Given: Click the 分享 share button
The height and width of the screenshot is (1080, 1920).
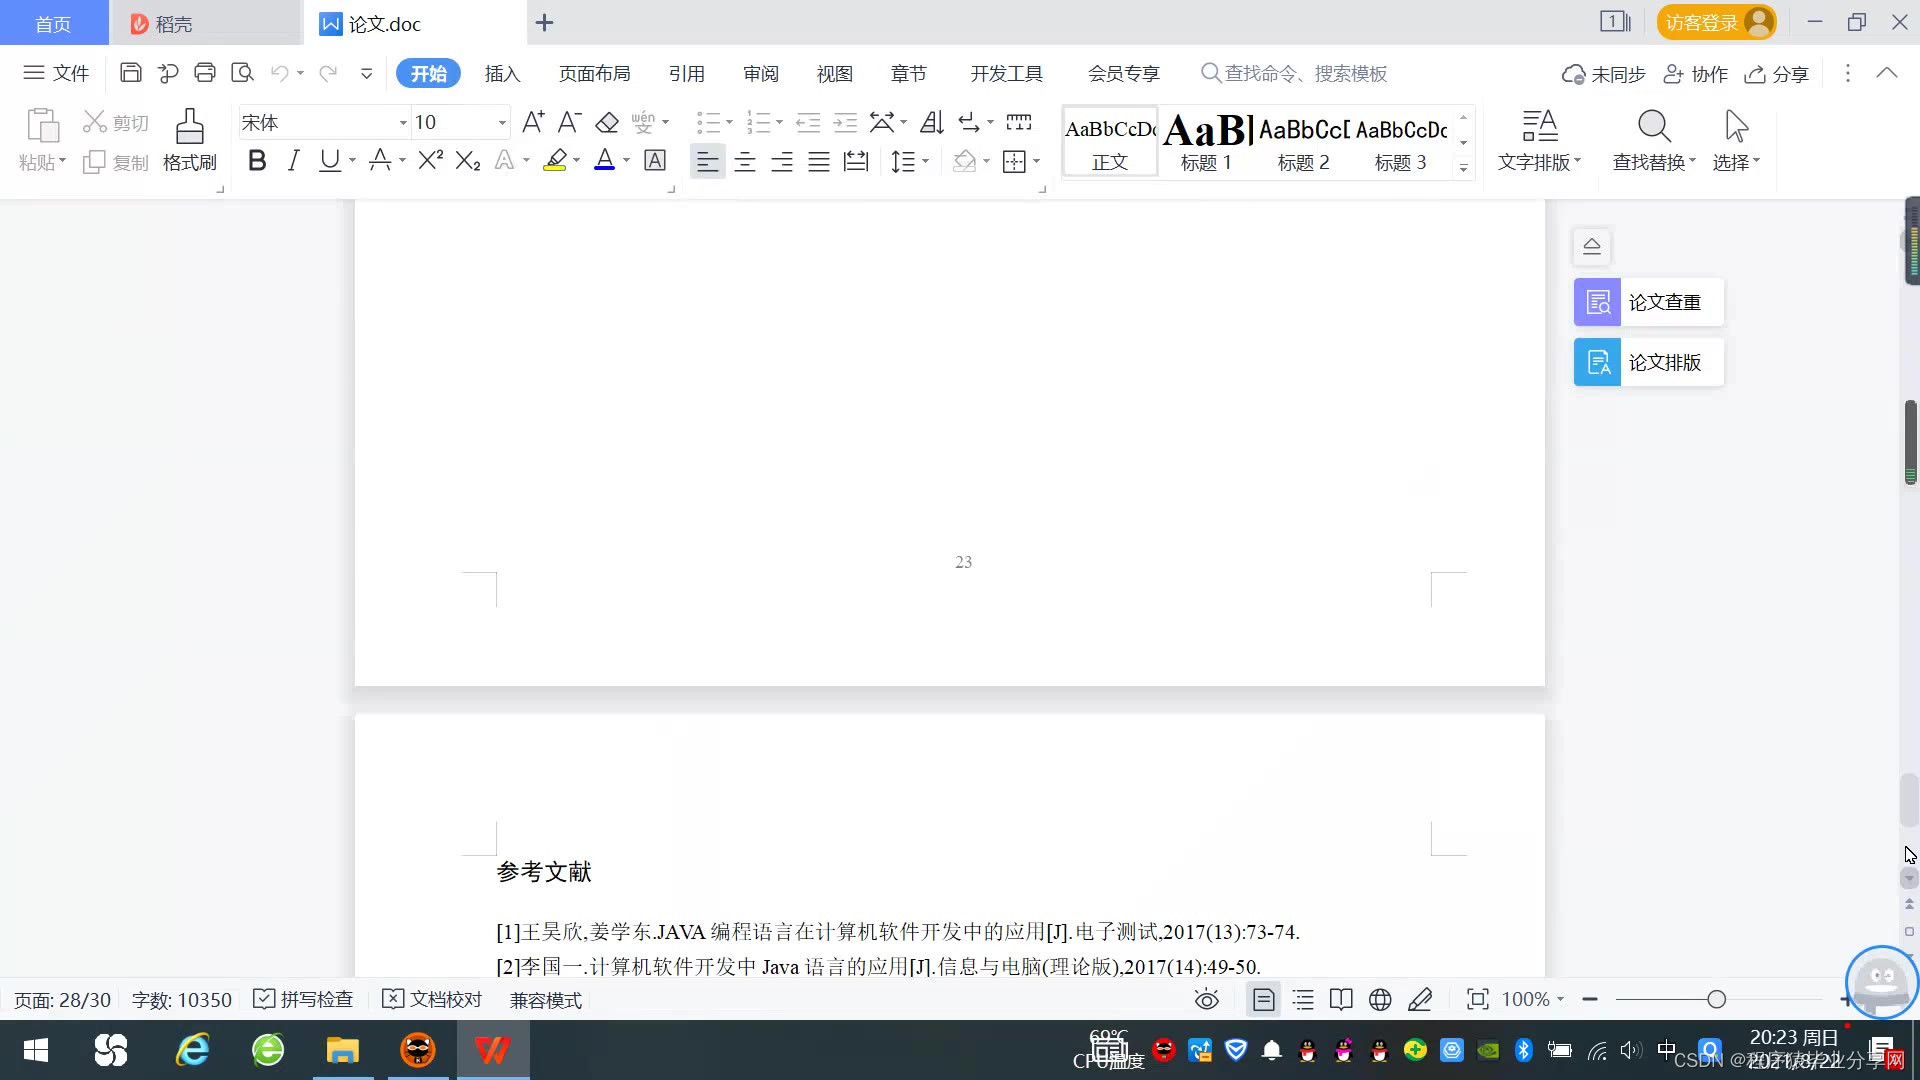Looking at the screenshot, I should click(x=1777, y=74).
